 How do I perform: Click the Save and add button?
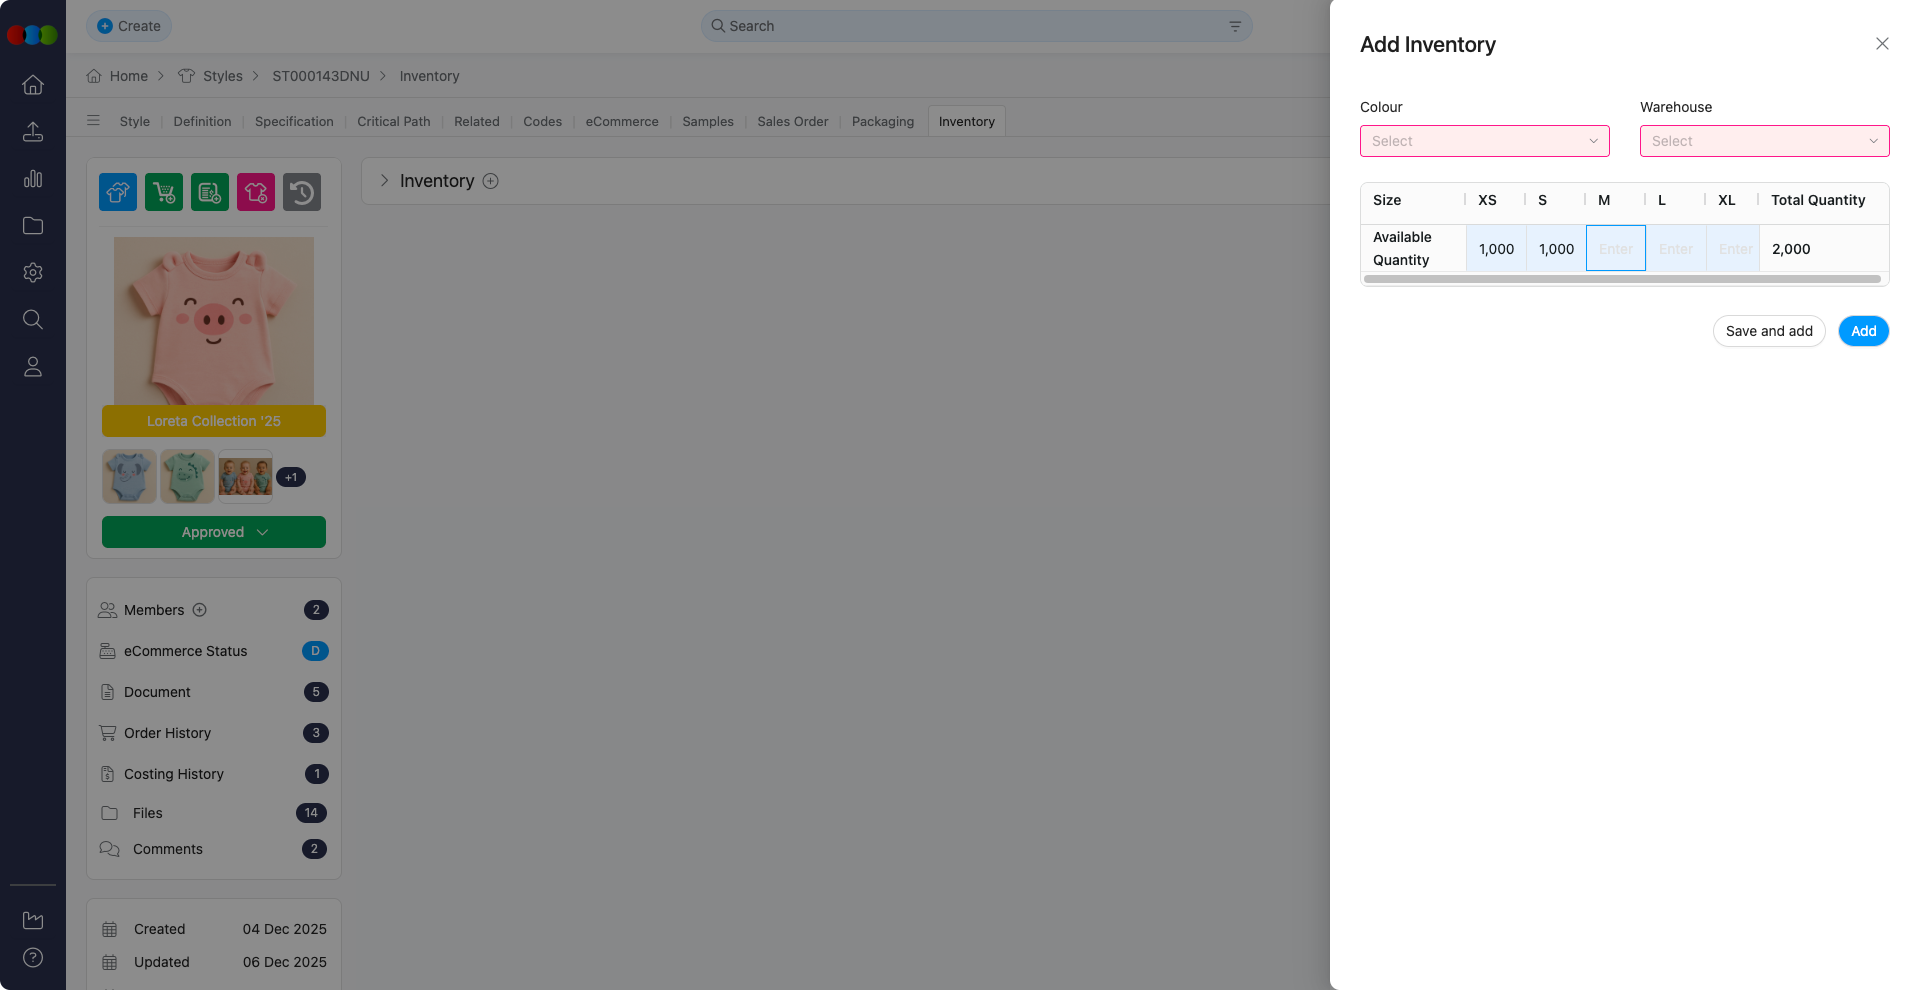click(1768, 331)
